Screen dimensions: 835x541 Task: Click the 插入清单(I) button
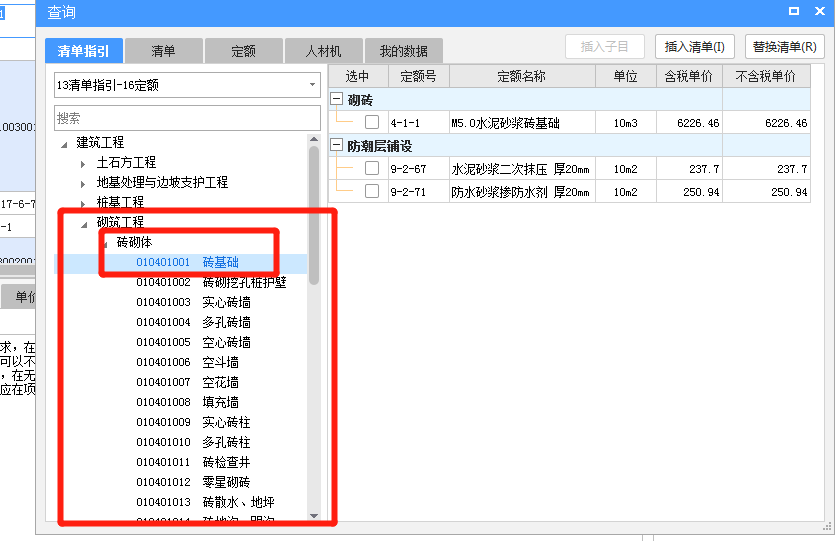[x=695, y=47]
